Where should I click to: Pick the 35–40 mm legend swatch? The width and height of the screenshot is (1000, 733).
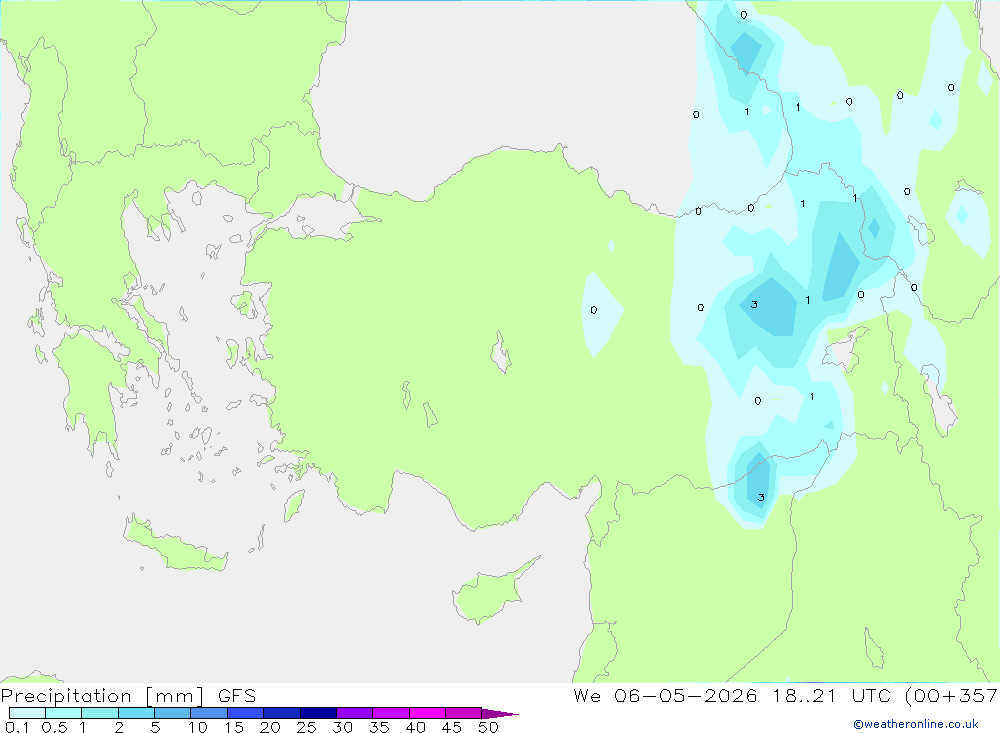(391, 713)
